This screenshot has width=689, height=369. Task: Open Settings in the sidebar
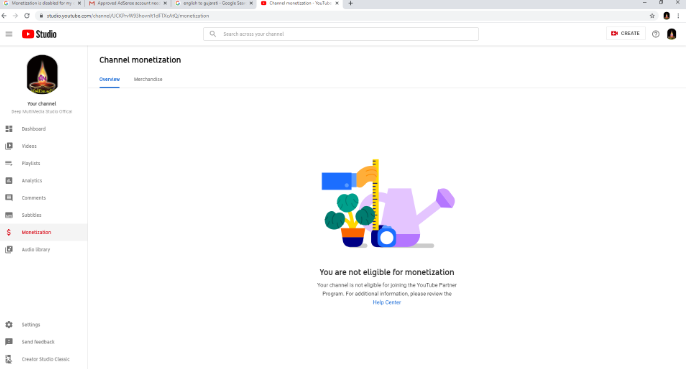tap(44, 325)
